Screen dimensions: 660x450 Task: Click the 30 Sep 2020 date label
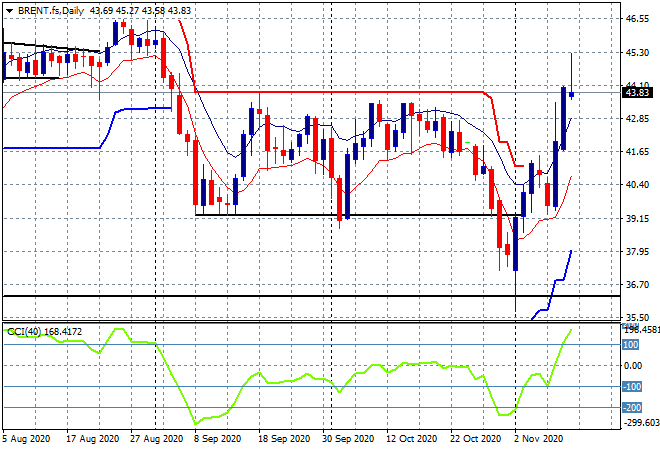(348, 439)
